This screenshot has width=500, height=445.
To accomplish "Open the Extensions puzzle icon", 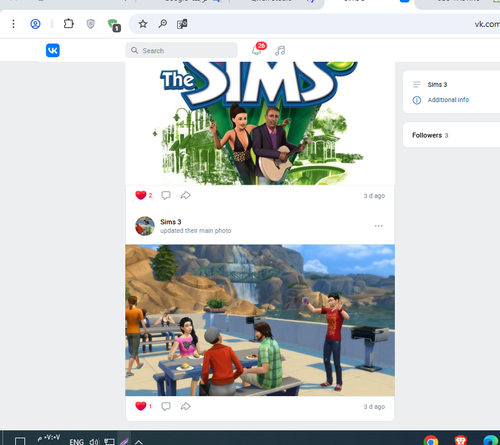I will pyautogui.click(x=69, y=24).
